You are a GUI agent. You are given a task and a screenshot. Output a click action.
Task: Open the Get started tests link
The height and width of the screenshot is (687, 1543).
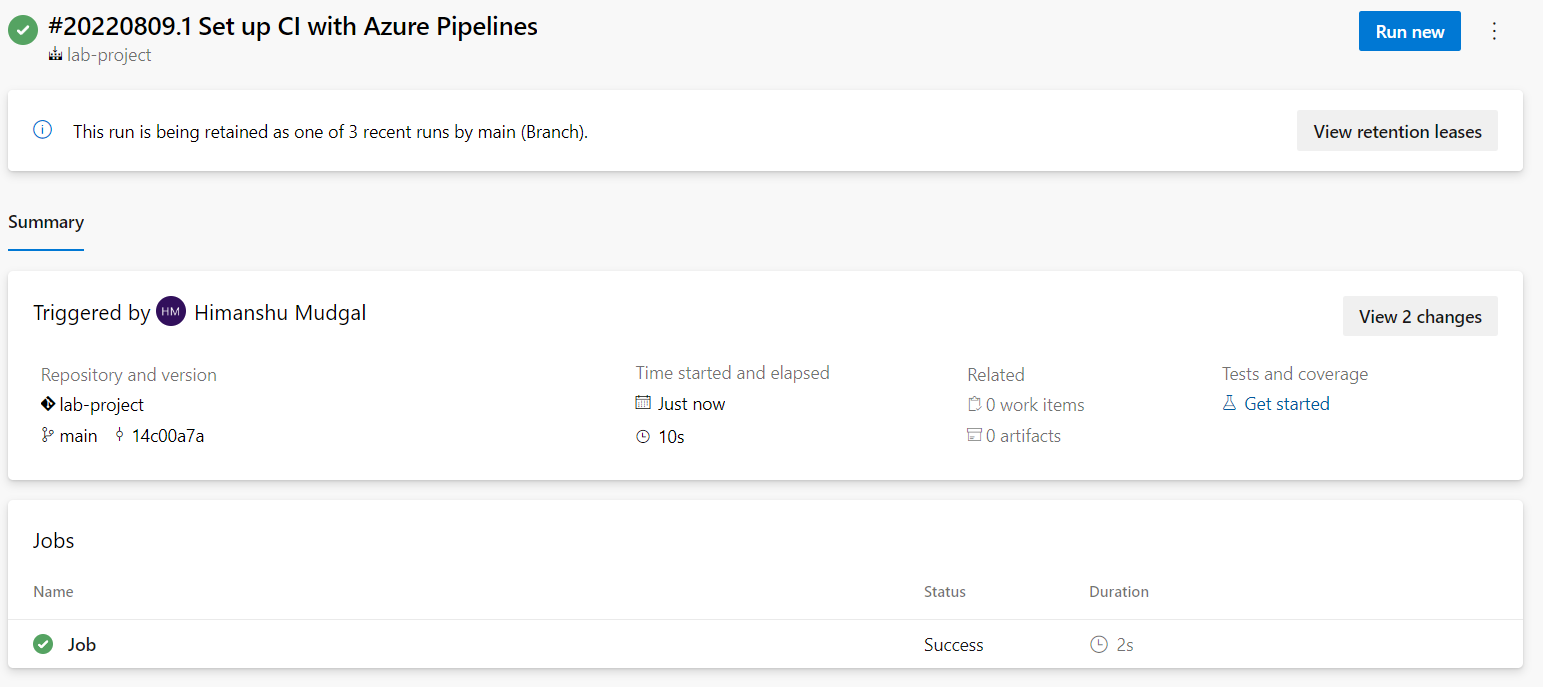pyautogui.click(x=1286, y=404)
